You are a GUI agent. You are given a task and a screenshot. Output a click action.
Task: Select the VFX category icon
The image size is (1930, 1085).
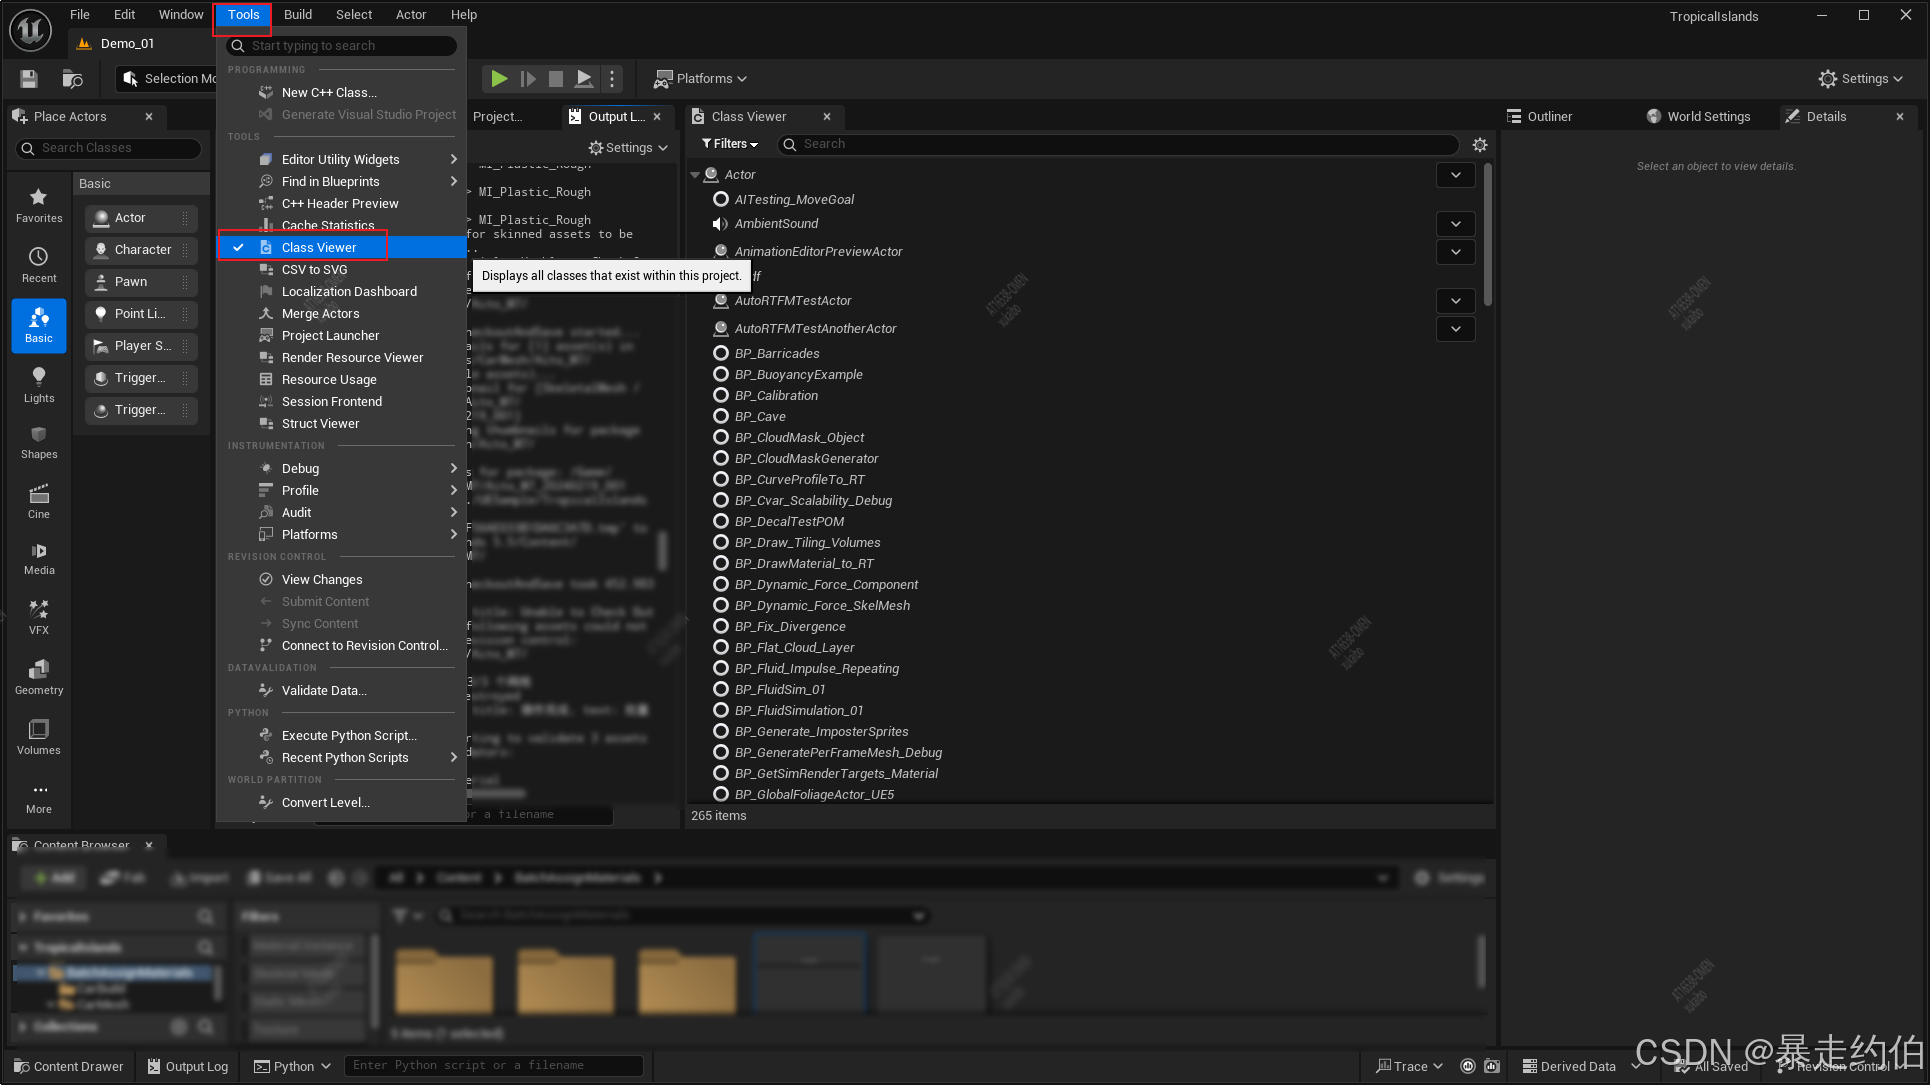(39, 616)
